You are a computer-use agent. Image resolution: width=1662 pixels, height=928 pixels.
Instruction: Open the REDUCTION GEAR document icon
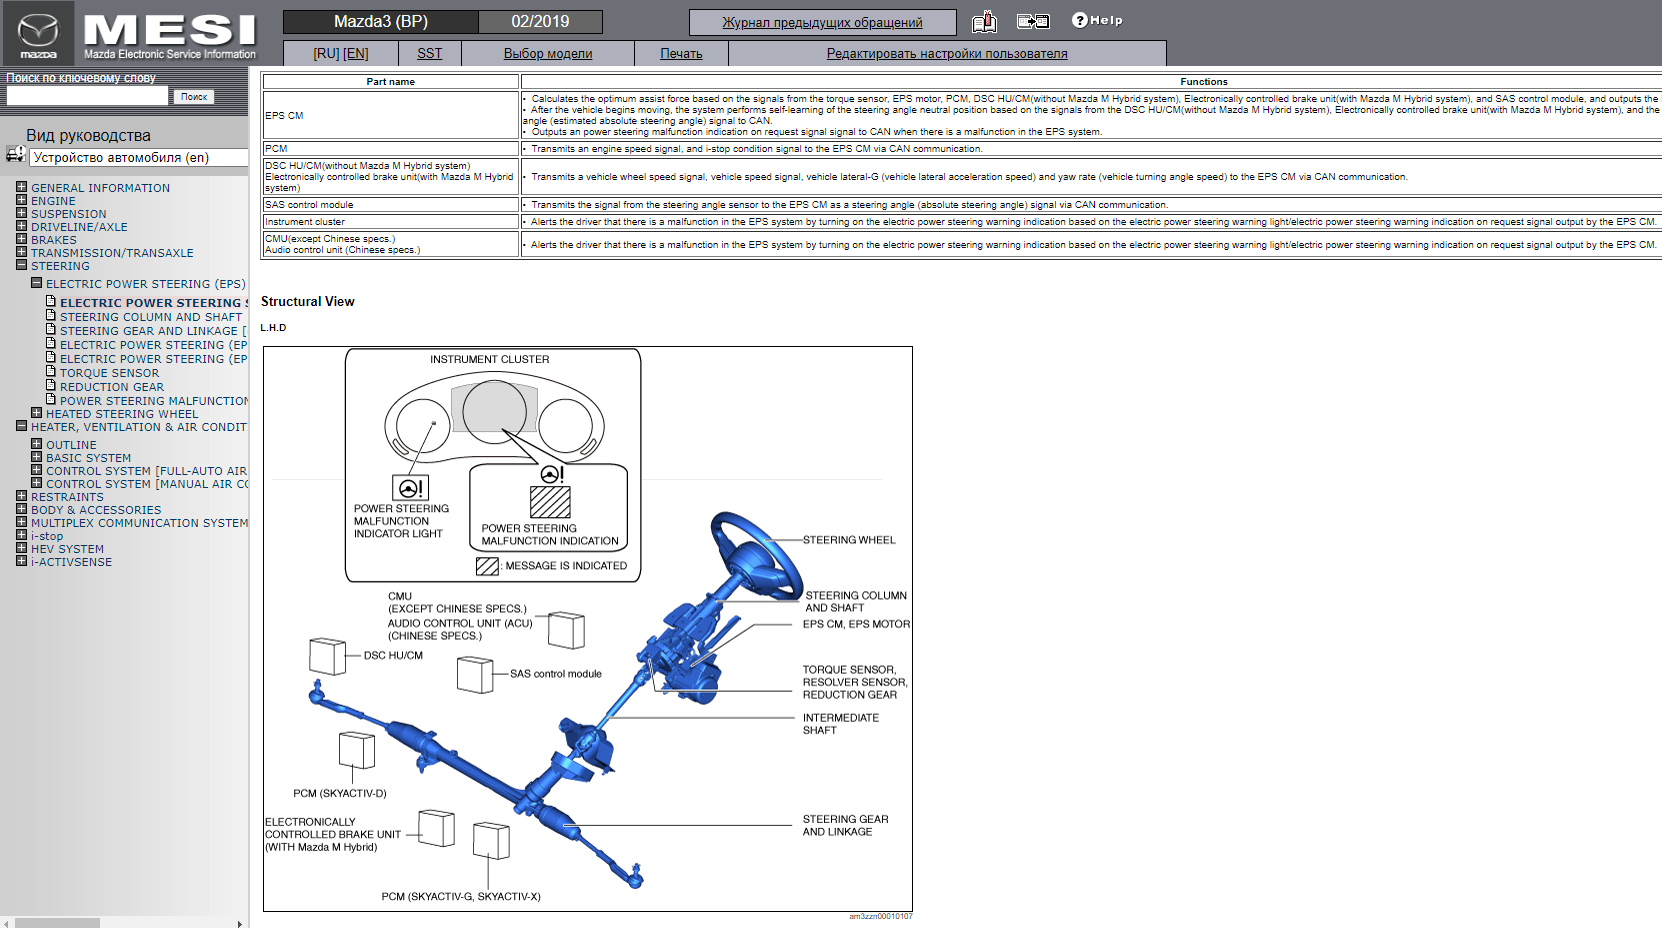(x=50, y=385)
